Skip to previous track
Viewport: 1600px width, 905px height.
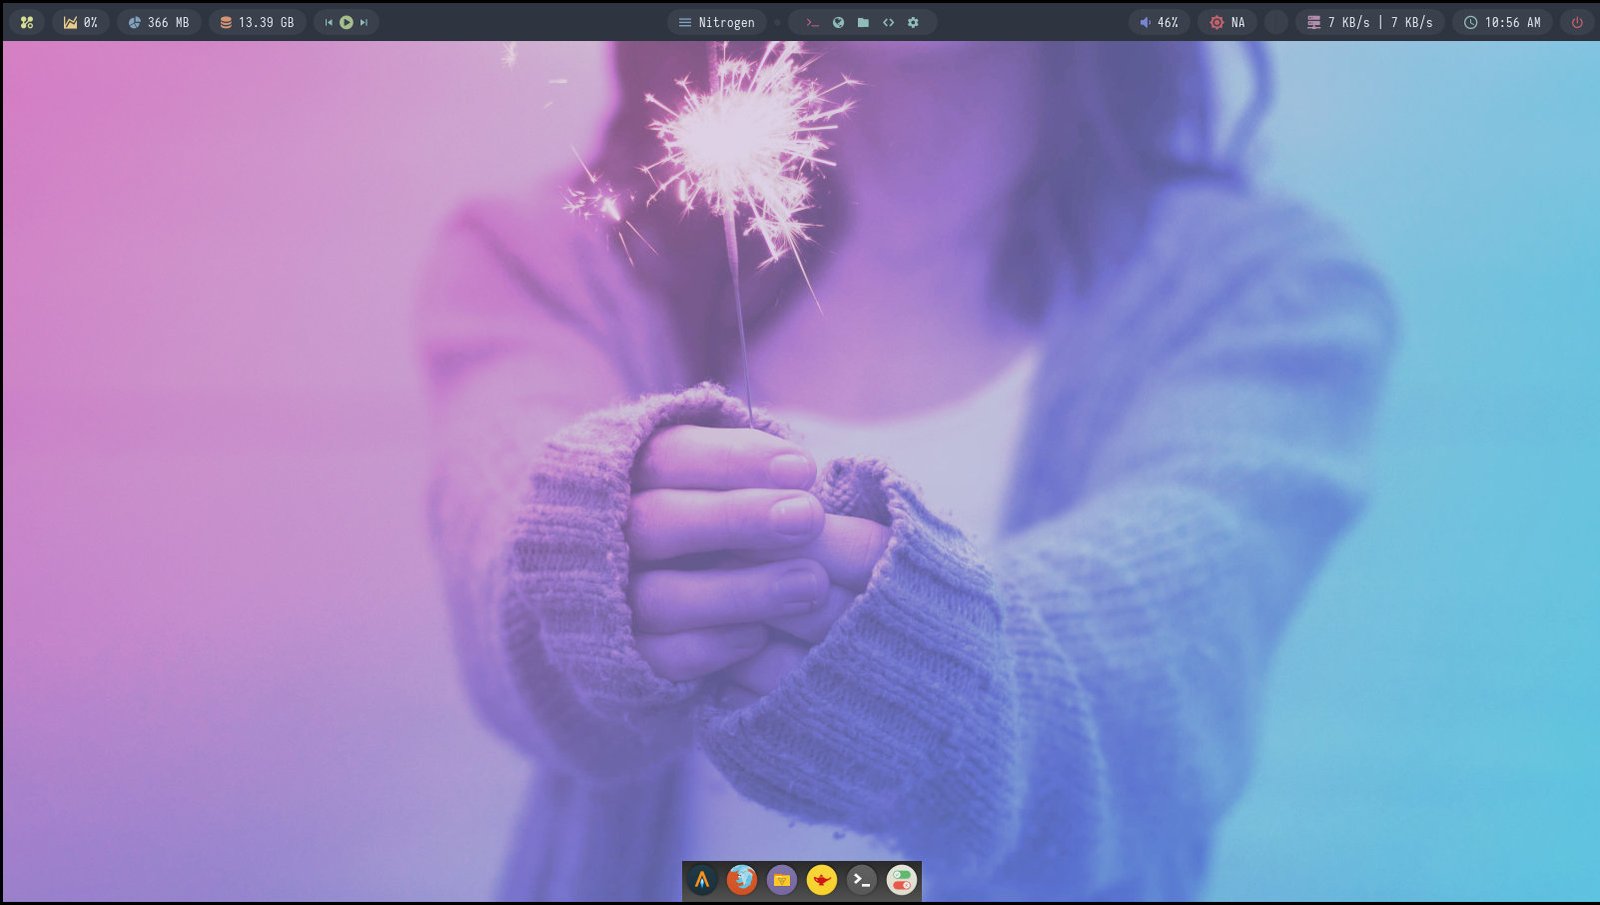[x=328, y=22]
